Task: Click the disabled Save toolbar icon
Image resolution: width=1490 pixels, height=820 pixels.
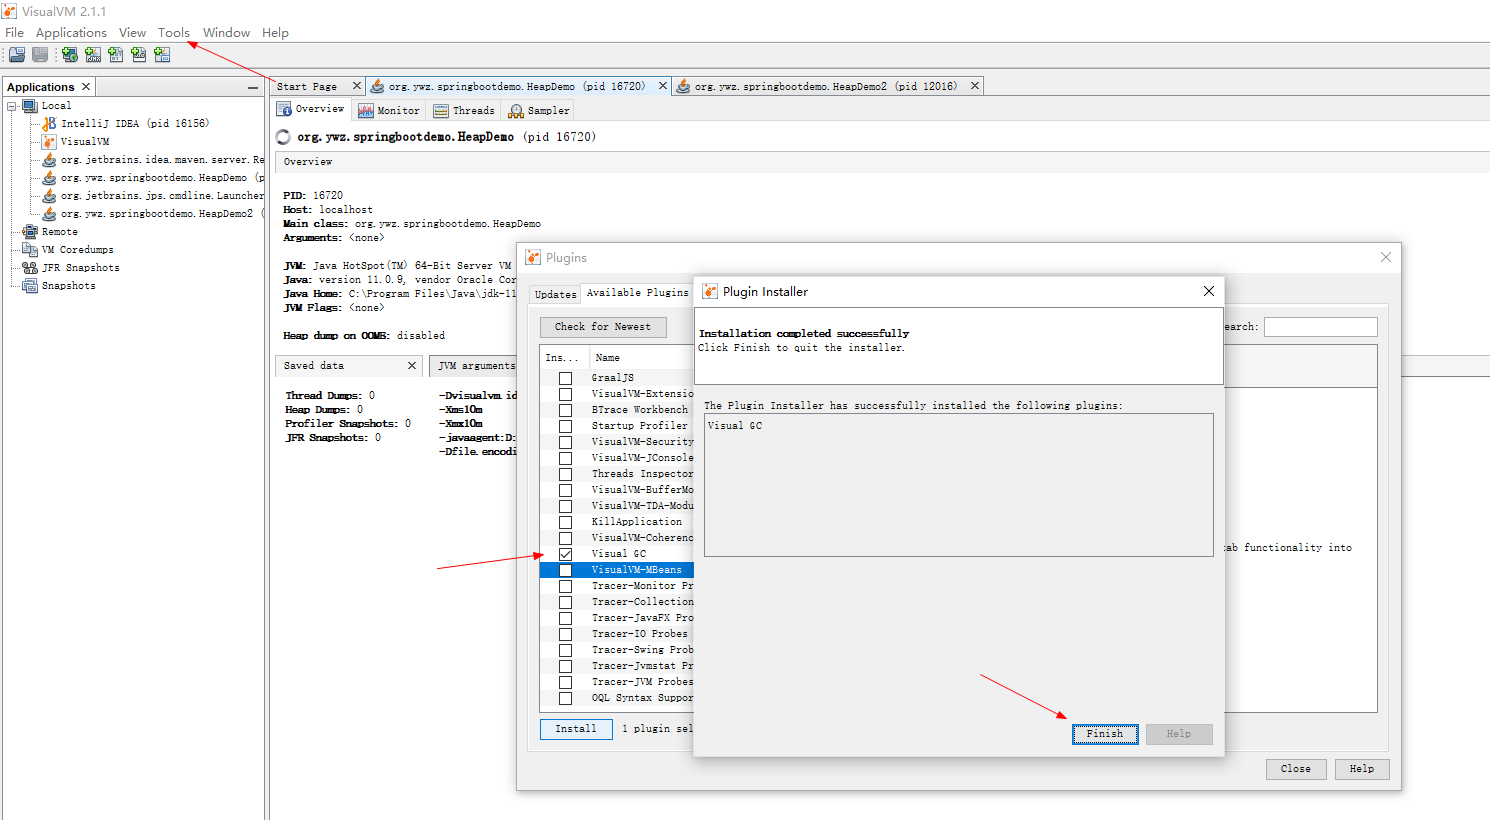Action: pyautogui.click(x=40, y=55)
